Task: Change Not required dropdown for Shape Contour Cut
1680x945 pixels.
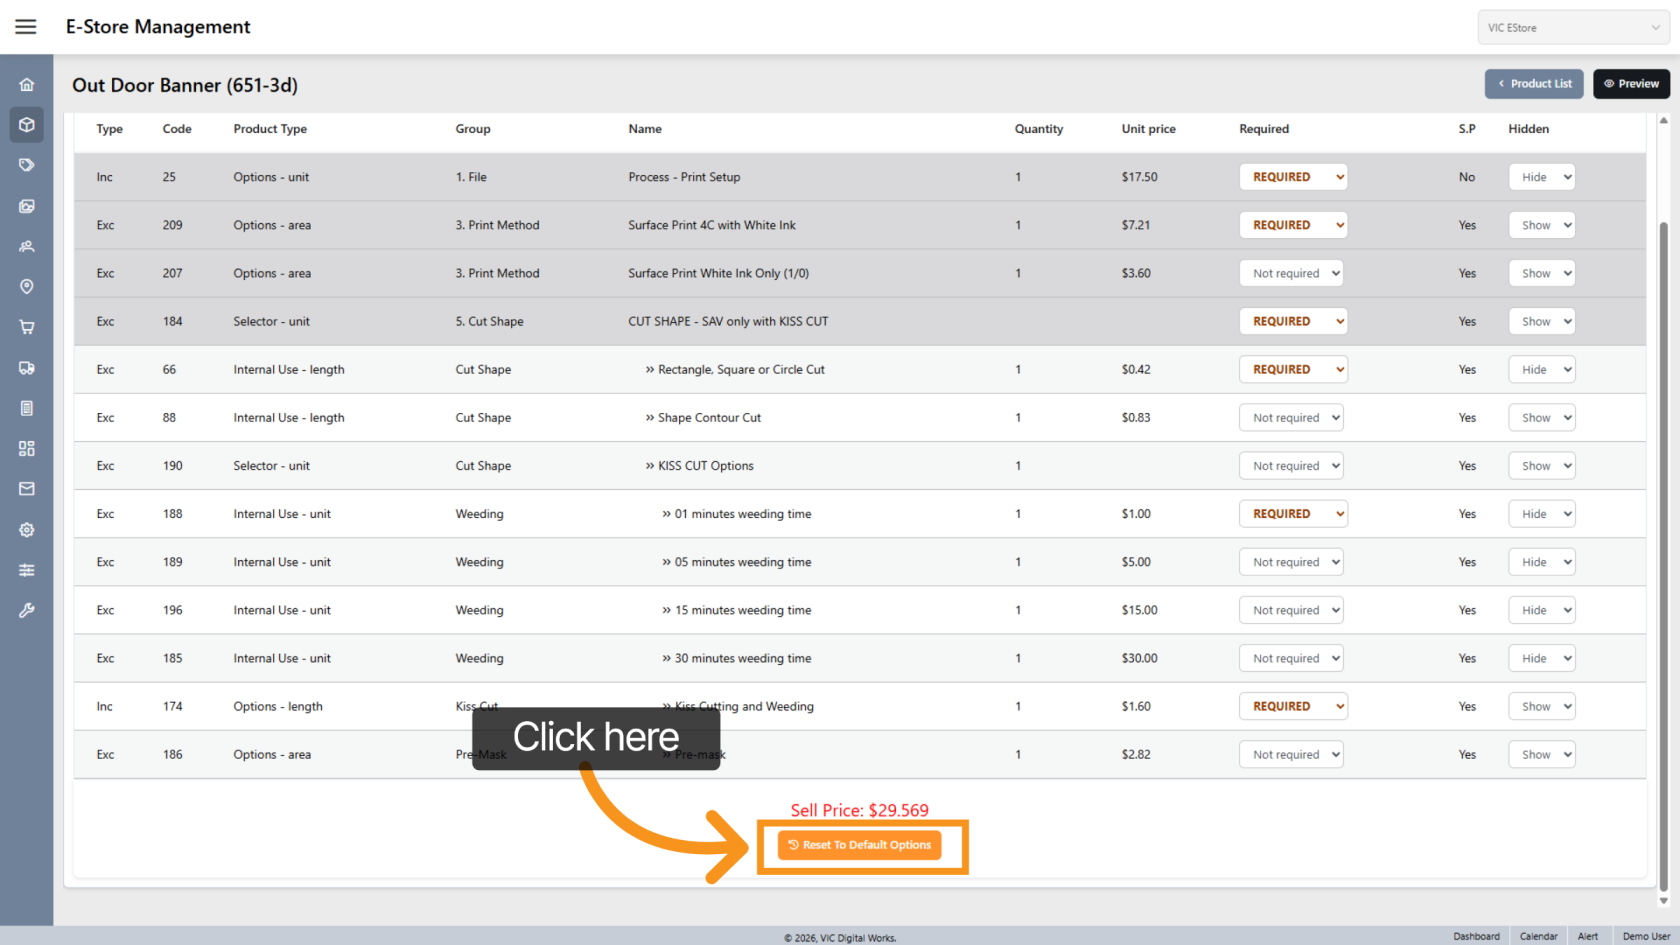Action: click(x=1290, y=418)
